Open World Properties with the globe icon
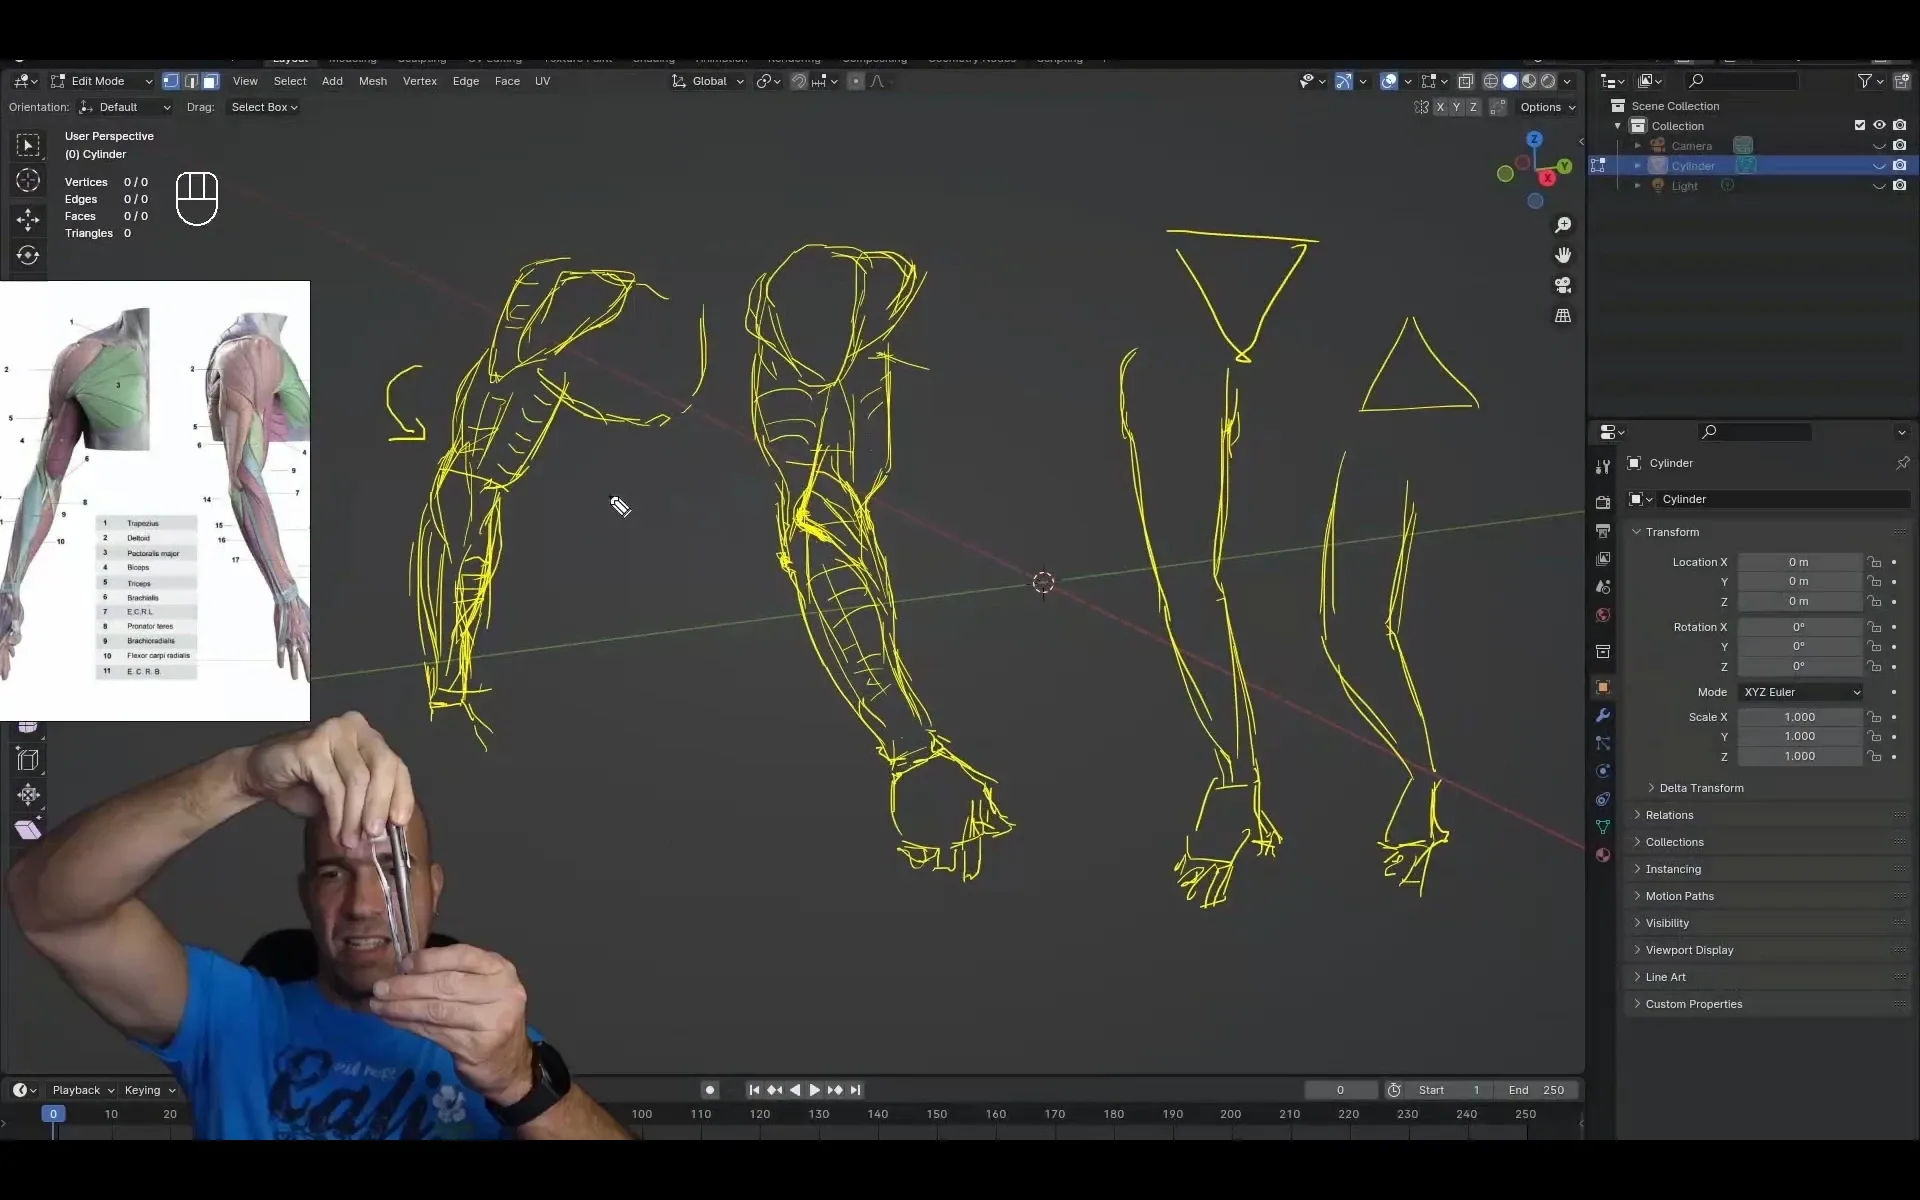 [x=1604, y=615]
